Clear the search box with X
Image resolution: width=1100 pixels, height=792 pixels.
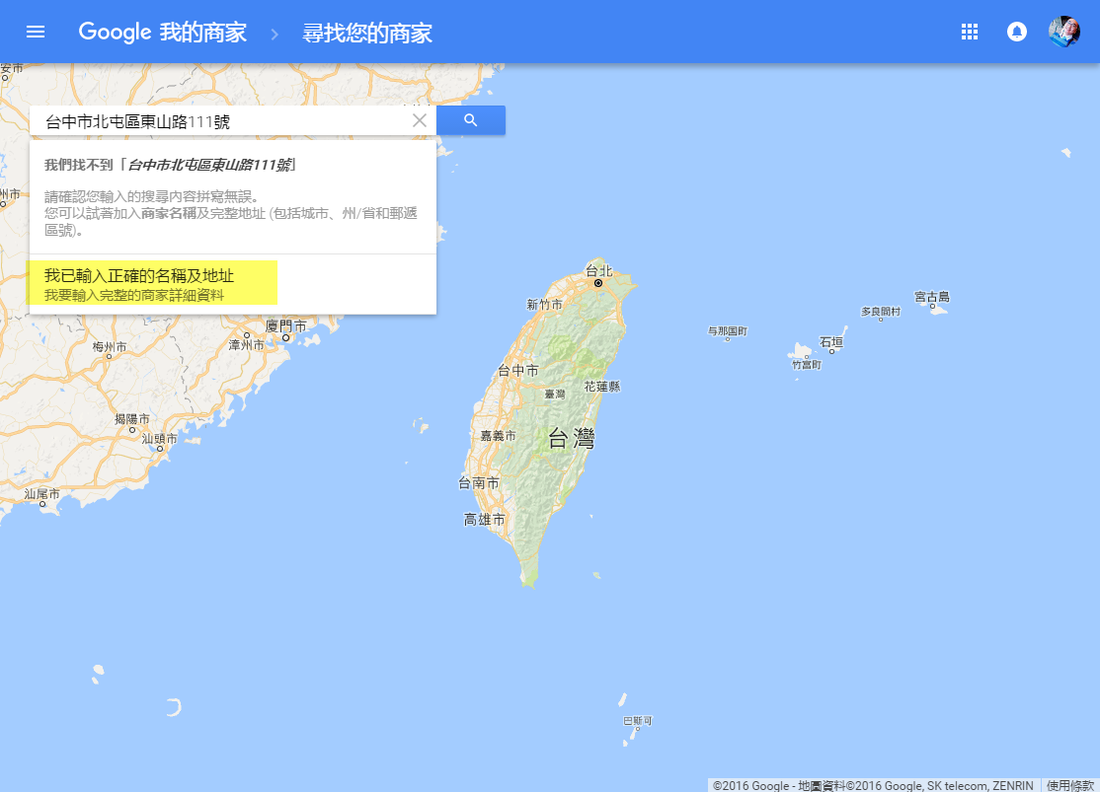point(420,121)
